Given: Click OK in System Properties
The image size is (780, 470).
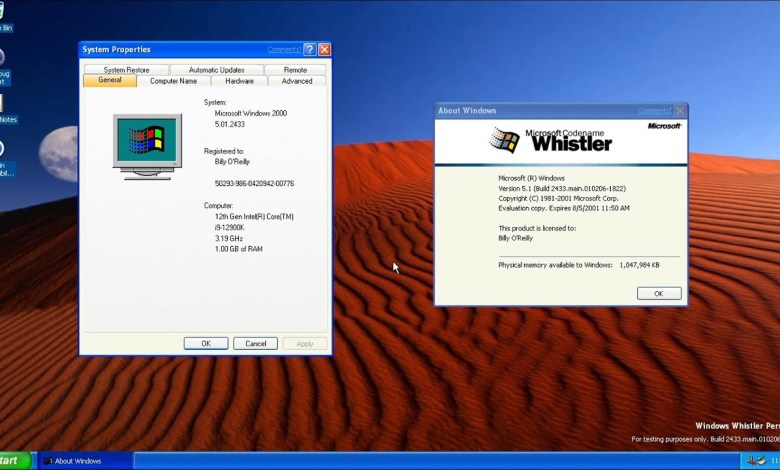Looking at the screenshot, I should [x=206, y=343].
